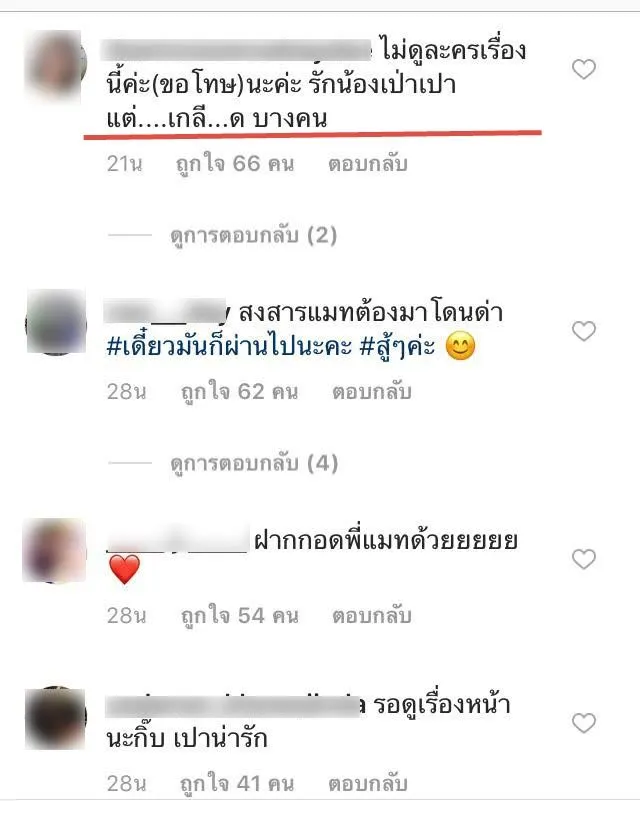Expand ดูการตอบกลับ (4) replies
640x824 pixels.
click(x=254, y=464)
